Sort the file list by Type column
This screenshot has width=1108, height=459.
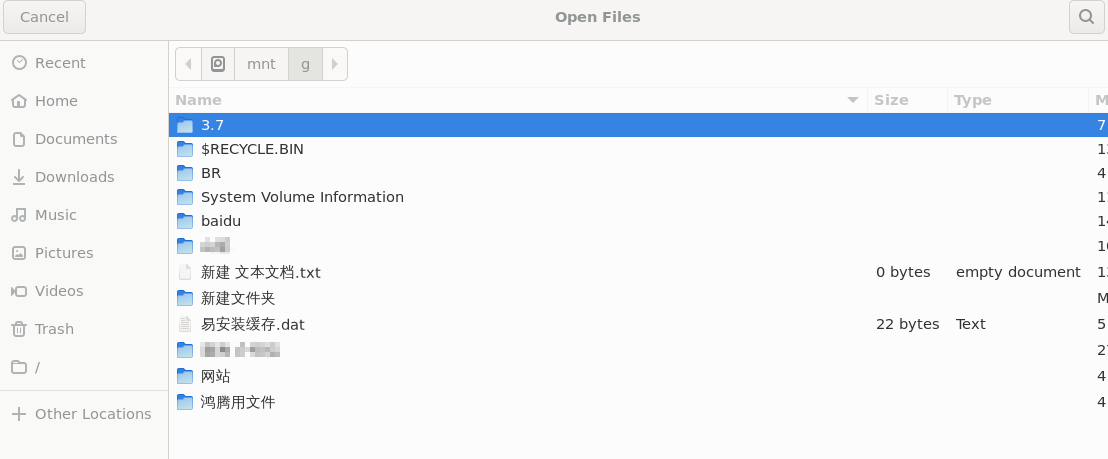1018,100
